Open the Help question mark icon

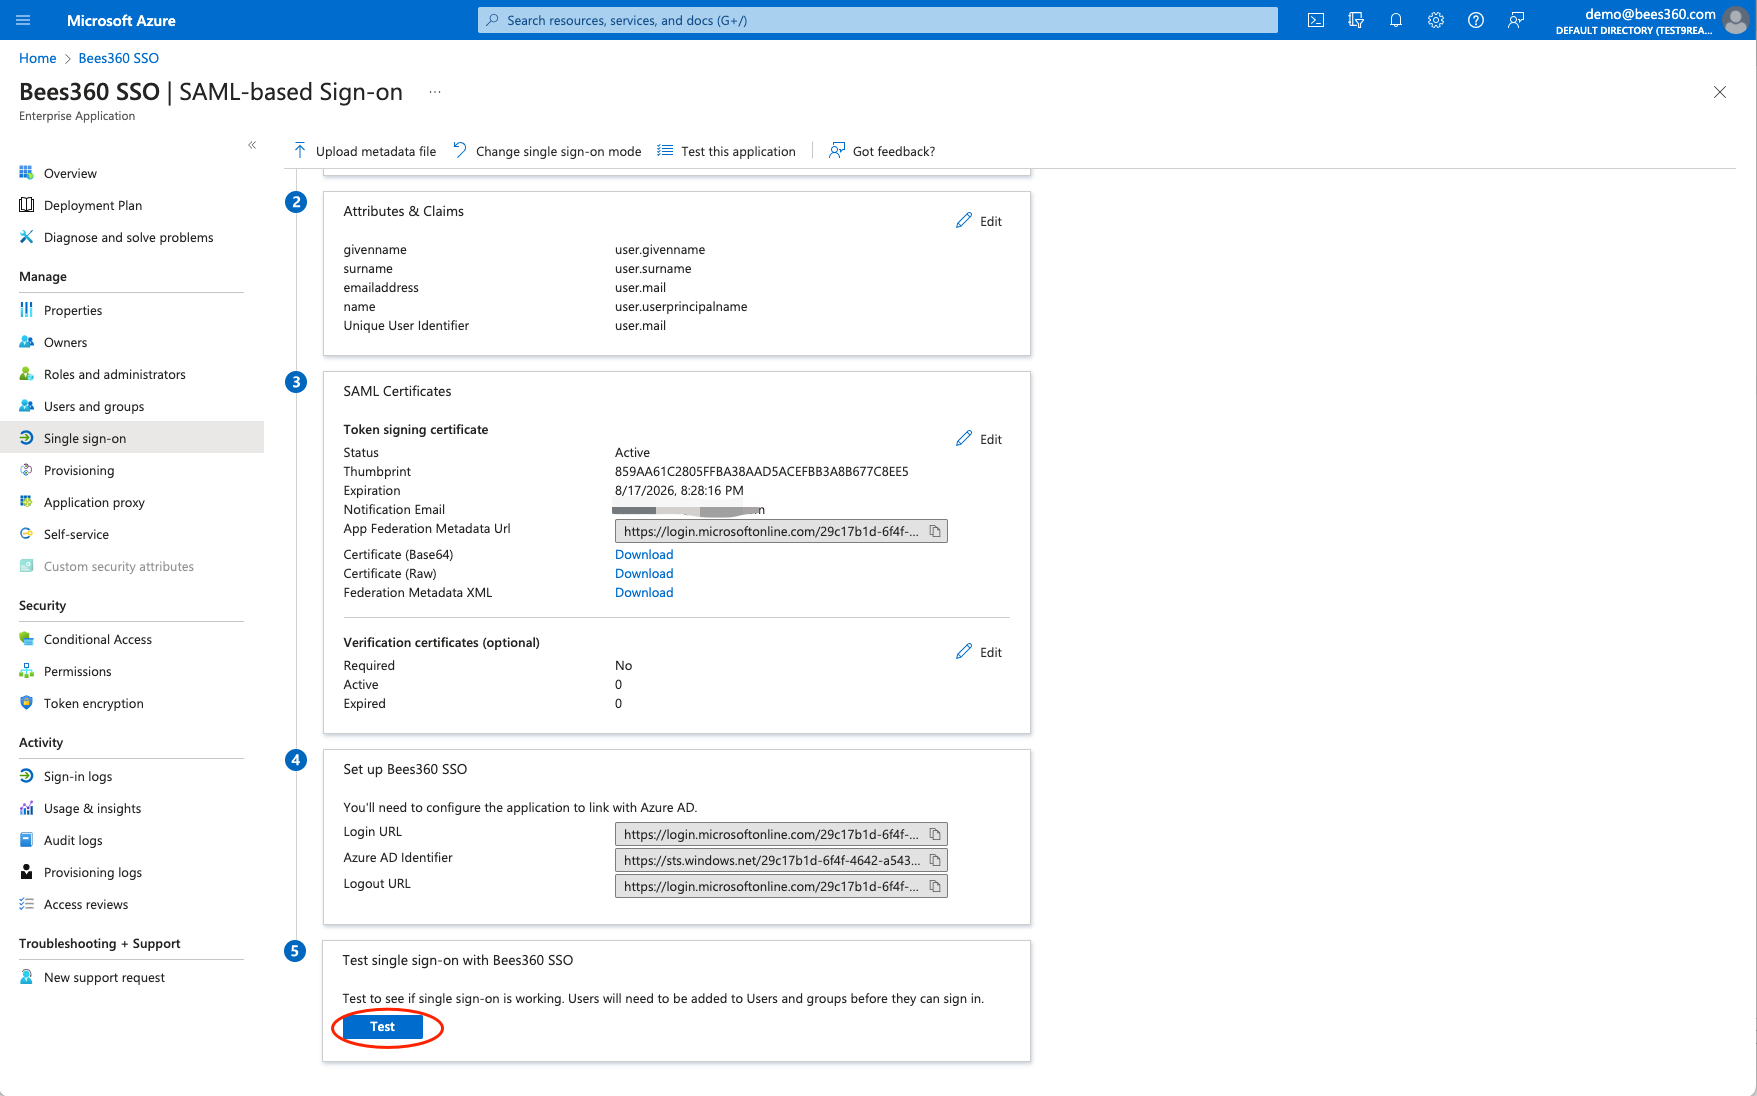(x=1476, y=20)
